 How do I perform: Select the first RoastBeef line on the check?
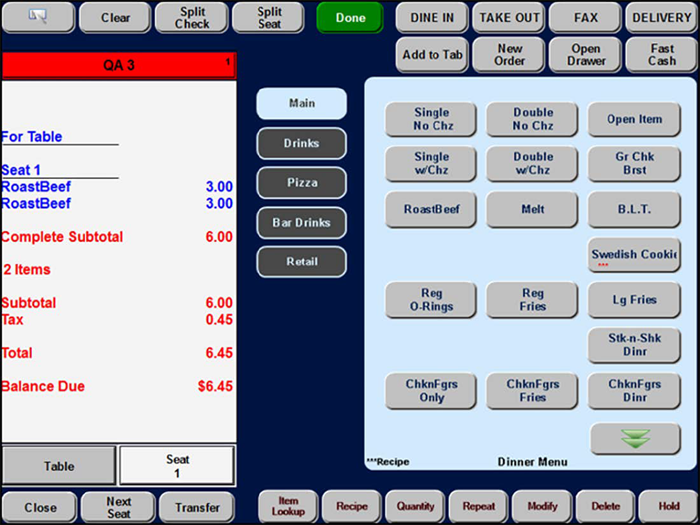pos(117,187)
